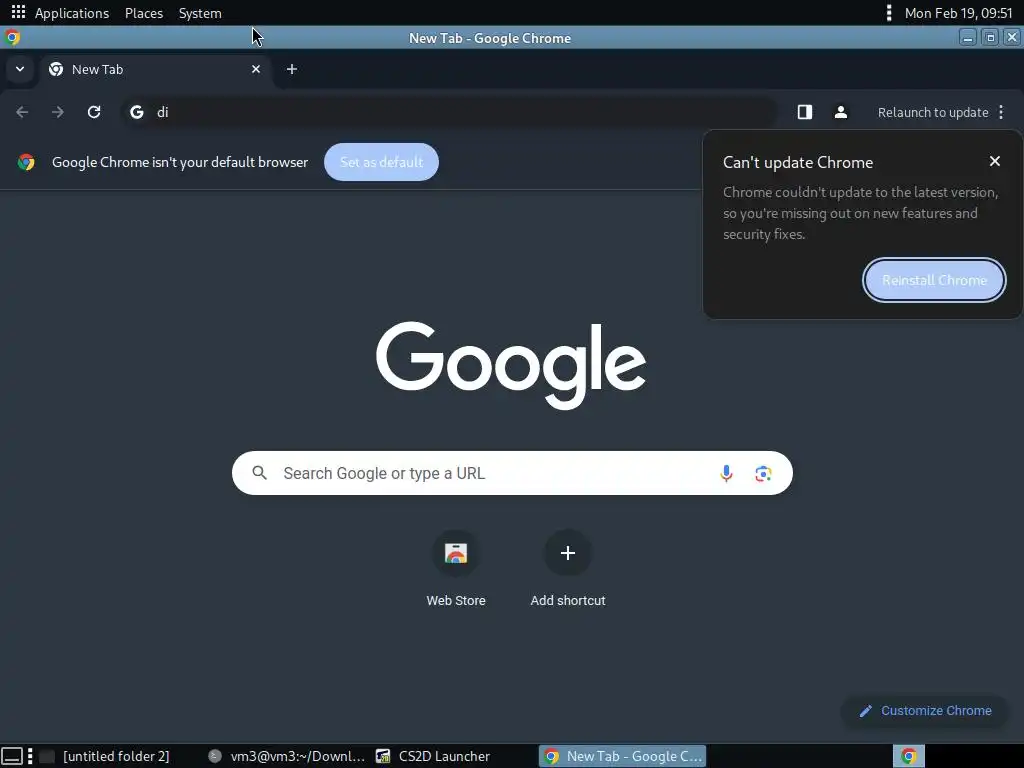
Task: Click the Chrome logo in default browser bar
Action: coord(26,162)
